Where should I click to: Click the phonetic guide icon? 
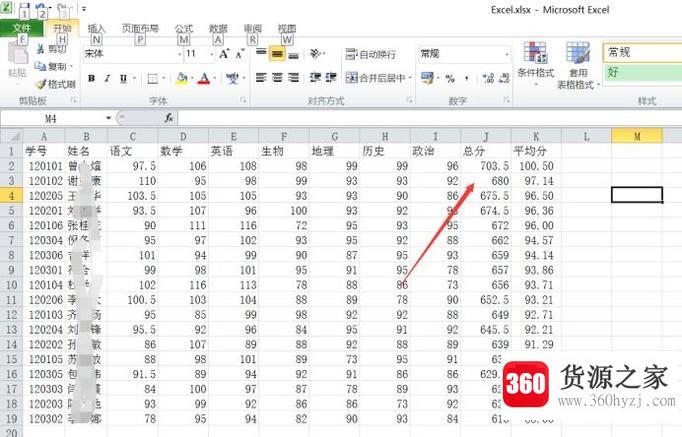pos(232,79)
